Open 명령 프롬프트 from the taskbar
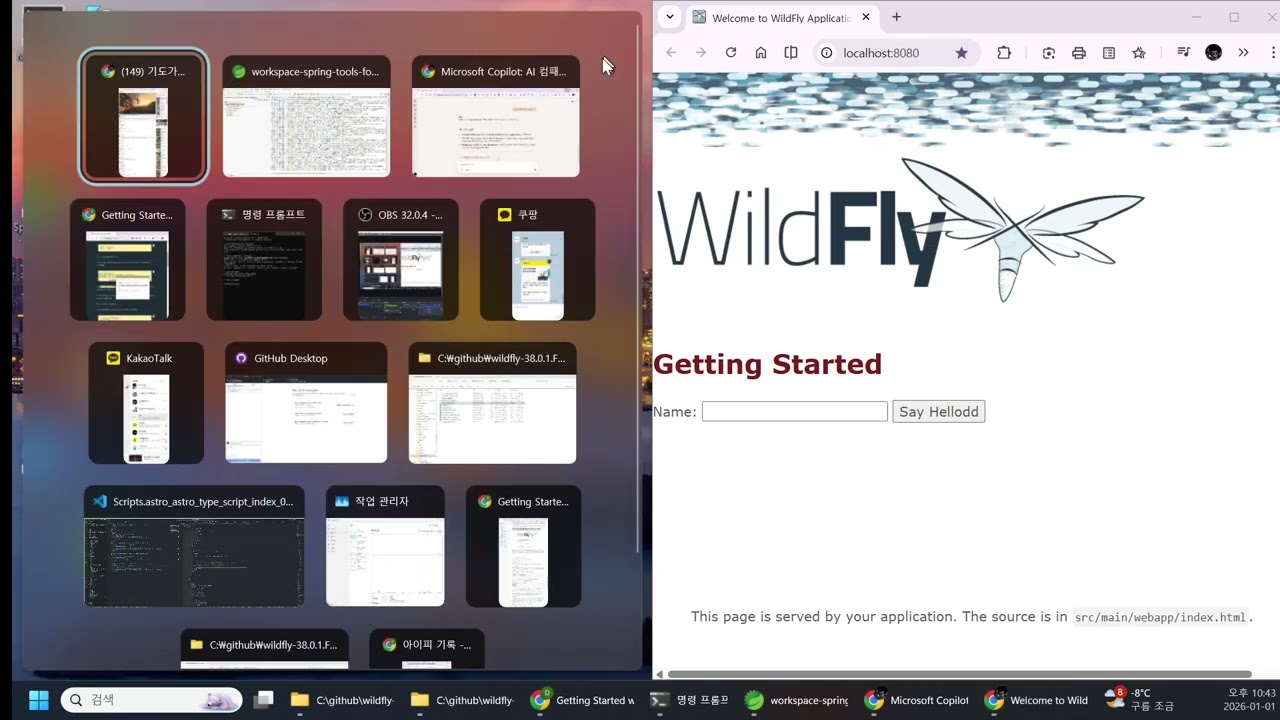This screenshot has height=720, width=1280. 689,700
